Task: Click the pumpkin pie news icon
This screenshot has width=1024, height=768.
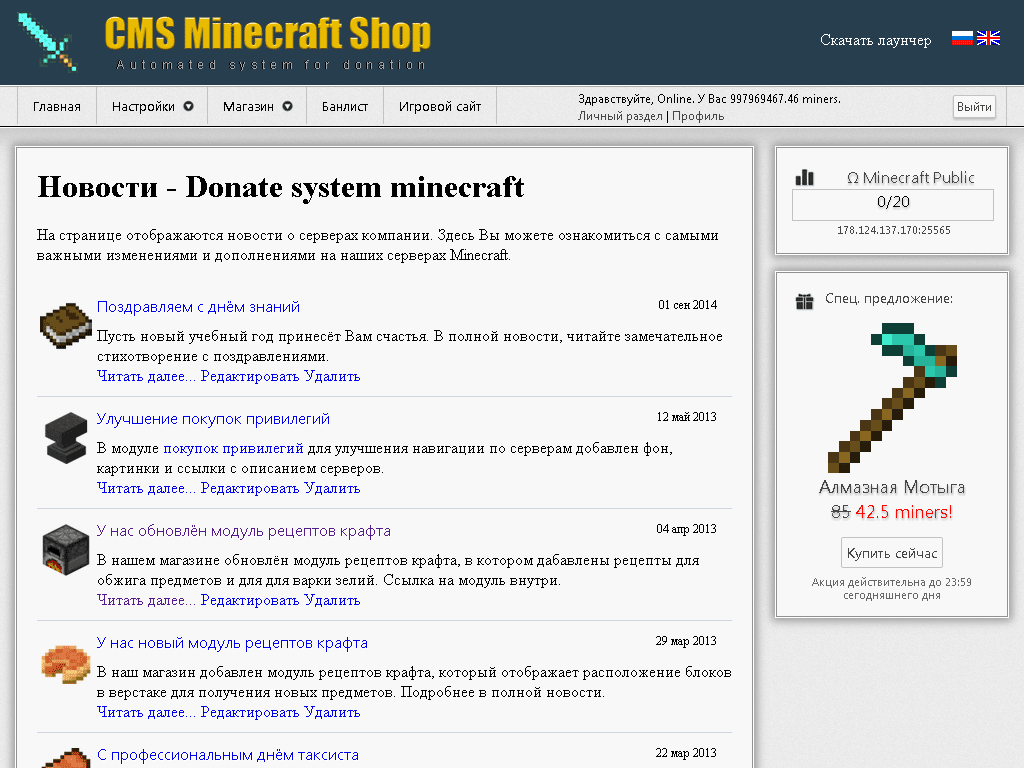Action: coord(65,662)
